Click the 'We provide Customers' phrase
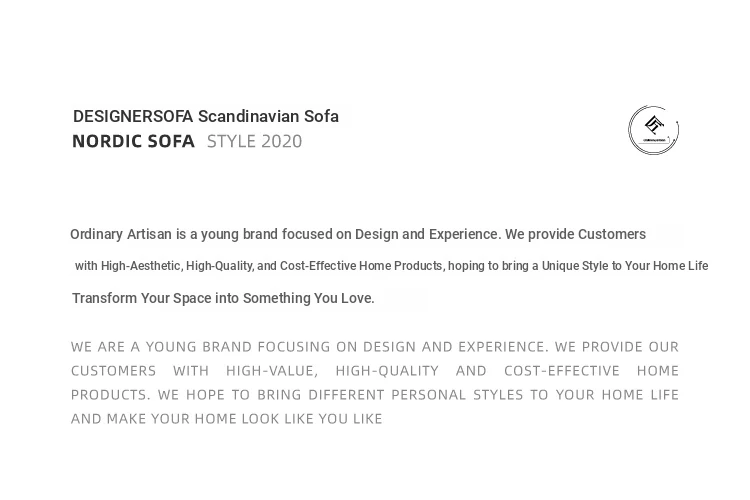Screen dimensions: 750x500 pos(575,234)
